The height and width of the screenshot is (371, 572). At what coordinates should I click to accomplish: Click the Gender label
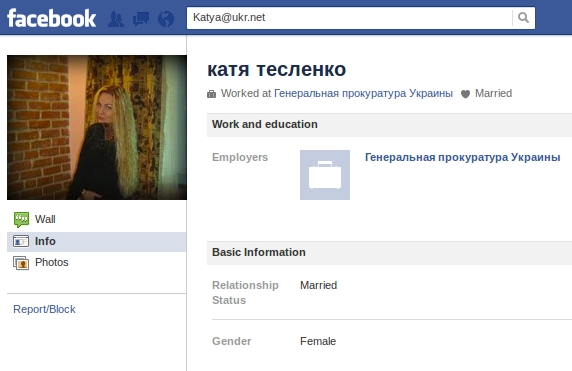tap(232, 341)
